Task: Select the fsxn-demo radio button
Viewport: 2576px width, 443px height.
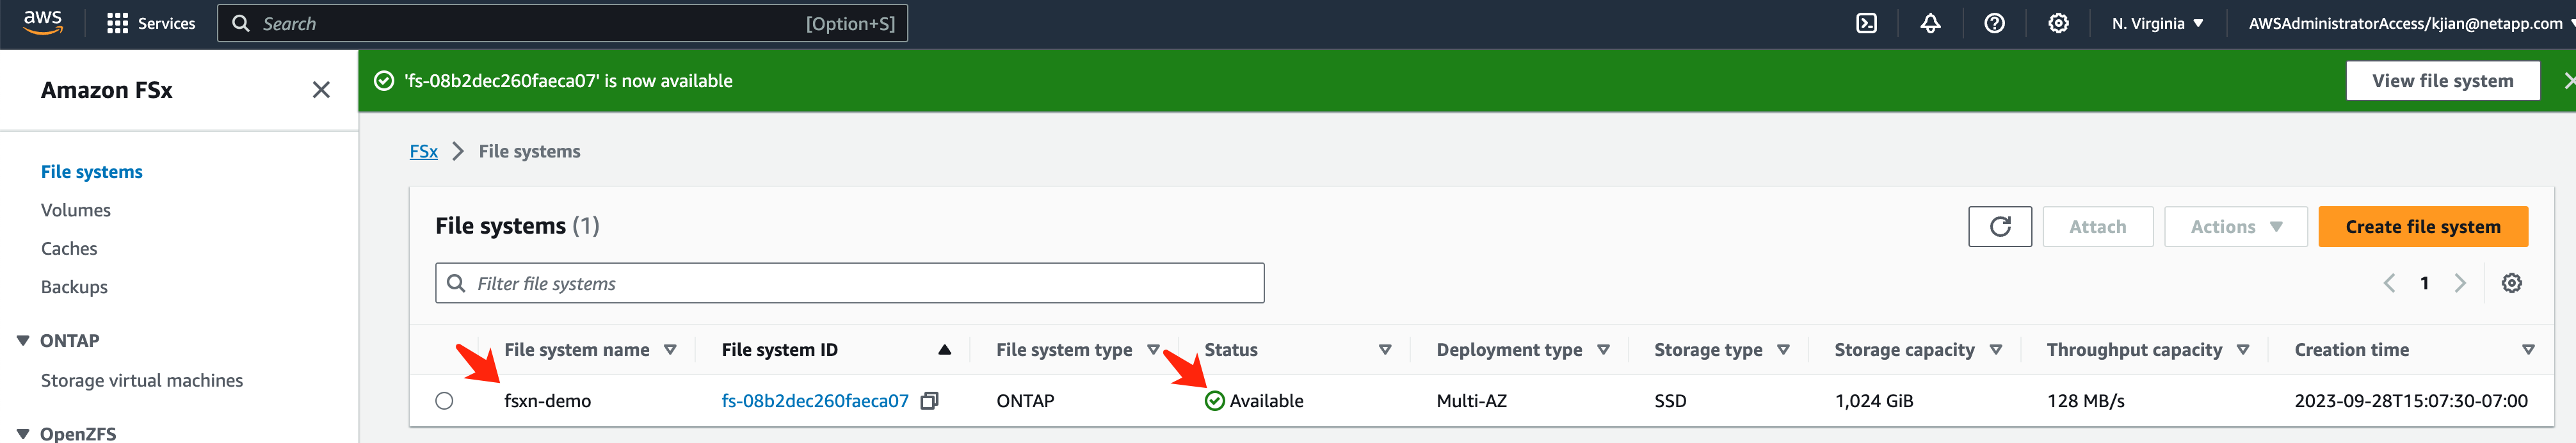Action: (444, 401)
